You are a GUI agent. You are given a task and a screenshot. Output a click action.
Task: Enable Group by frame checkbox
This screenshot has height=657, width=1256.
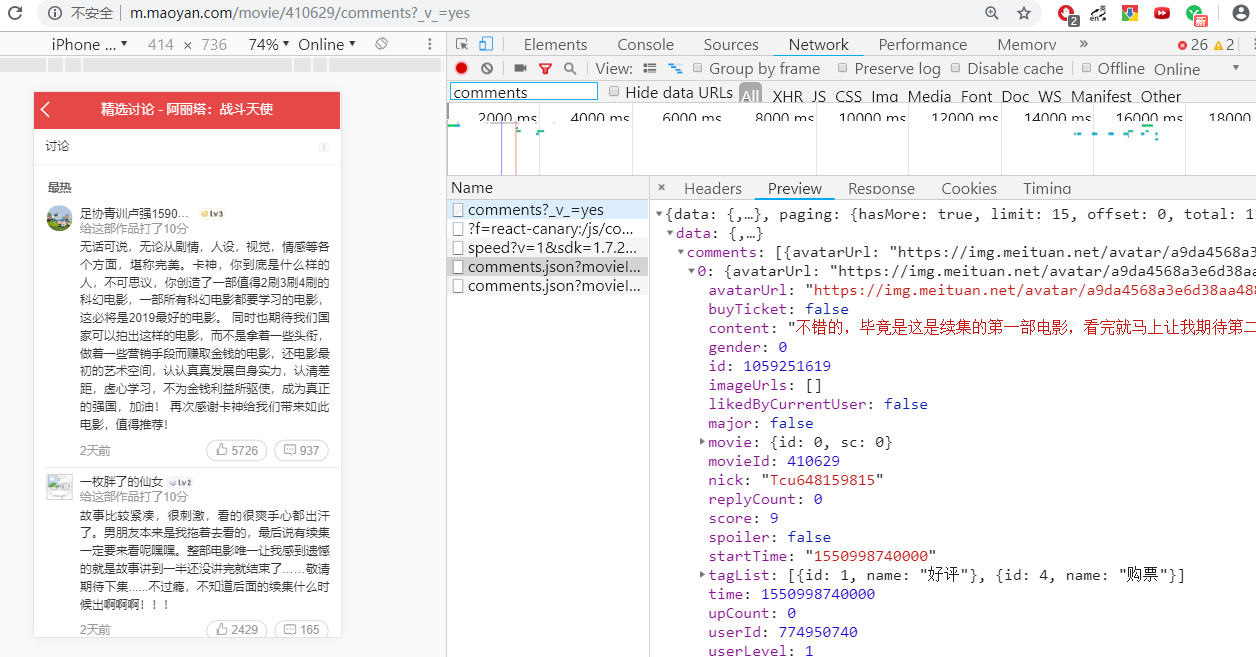coord(697,68)
